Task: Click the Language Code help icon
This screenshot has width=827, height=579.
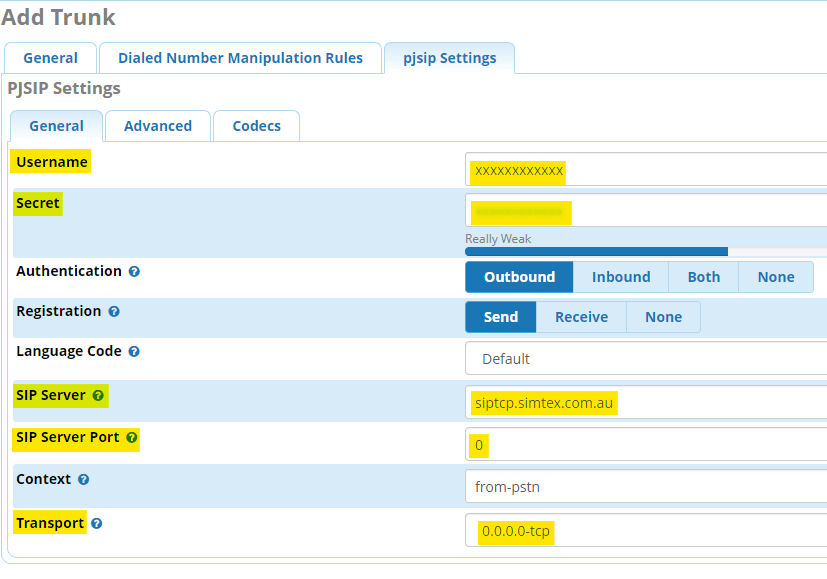Action: point(135,352)
